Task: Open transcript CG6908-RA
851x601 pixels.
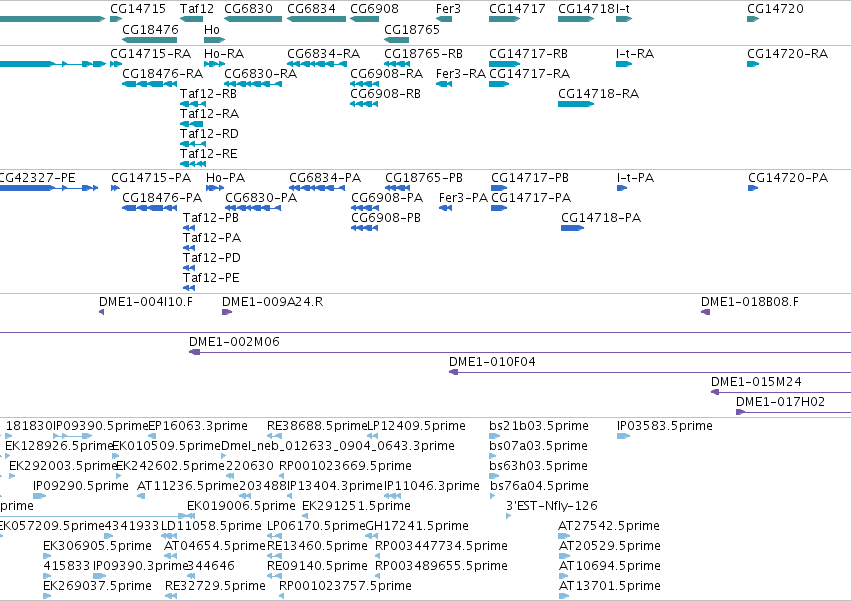Action: tap(386, 74)
